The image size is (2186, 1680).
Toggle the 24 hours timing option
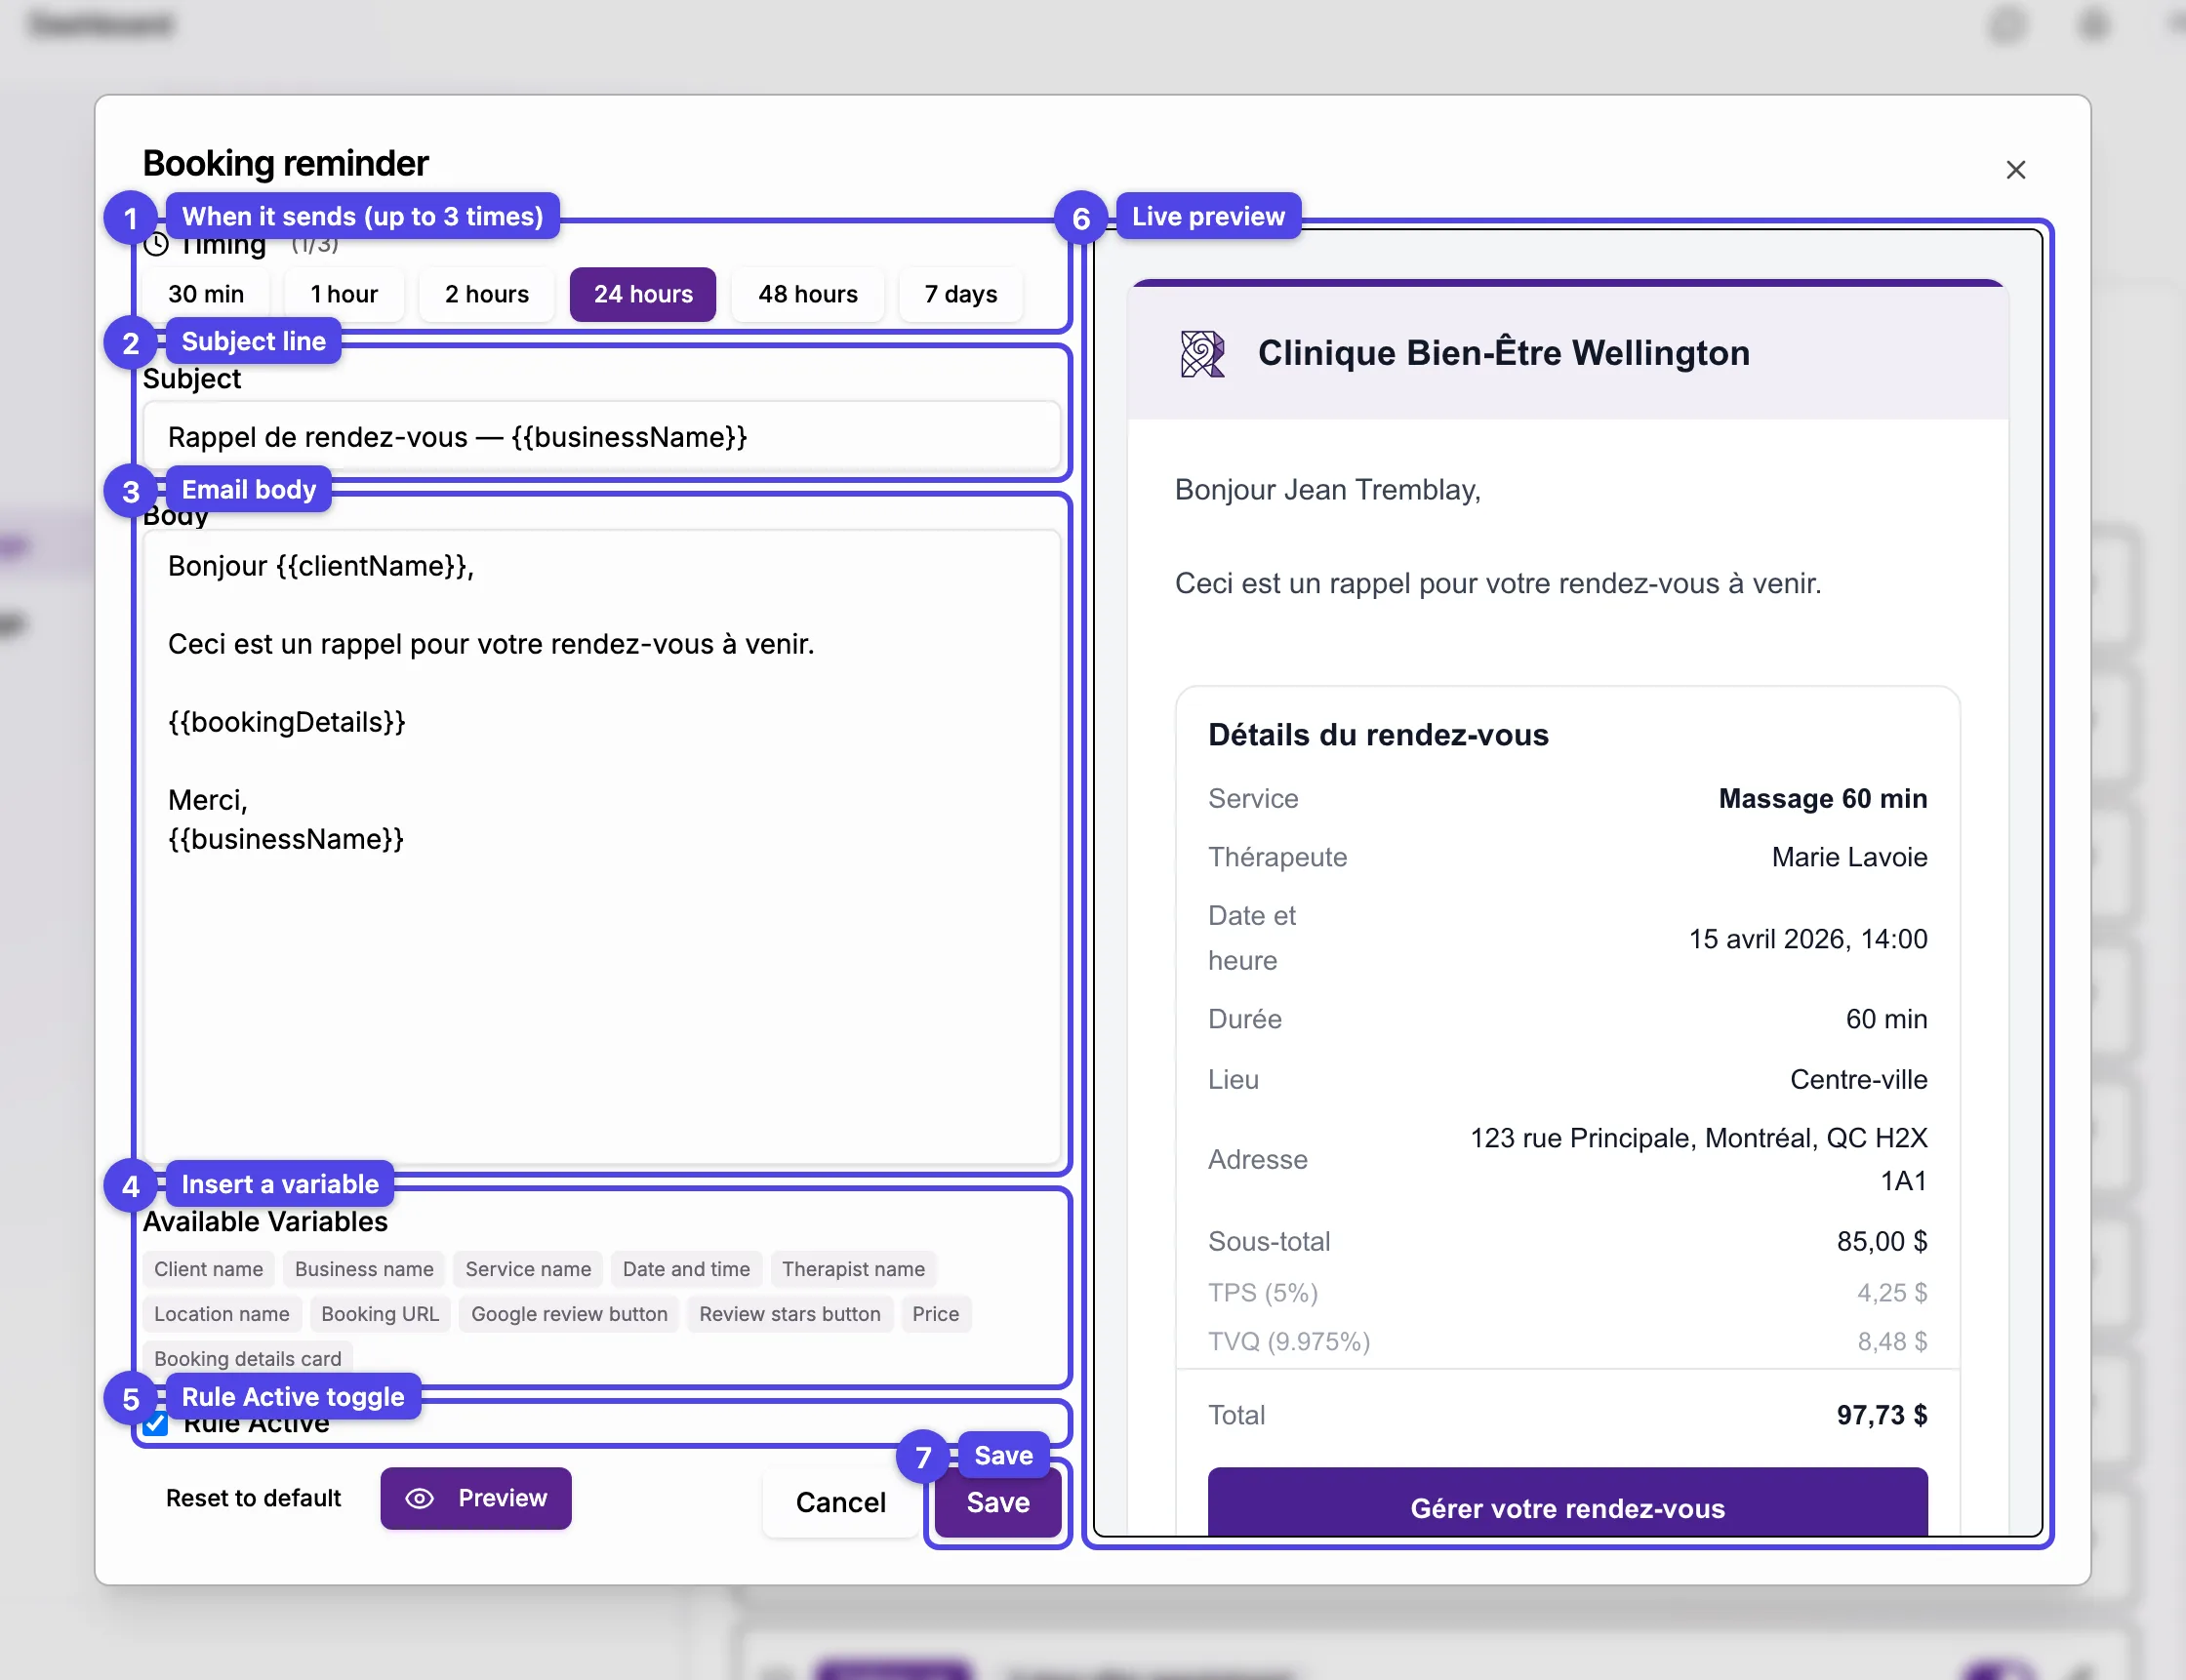pos(643,294)
